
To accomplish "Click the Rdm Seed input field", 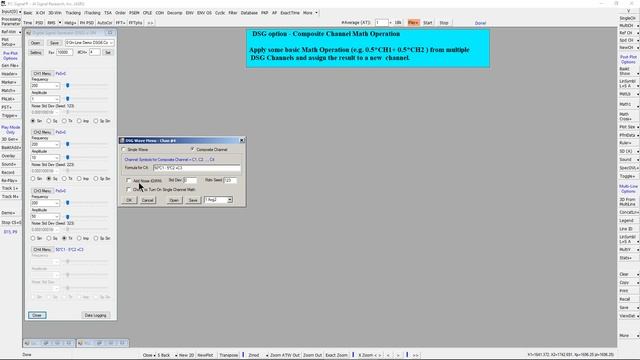I will pyautogui.click(x=230, y=180).
